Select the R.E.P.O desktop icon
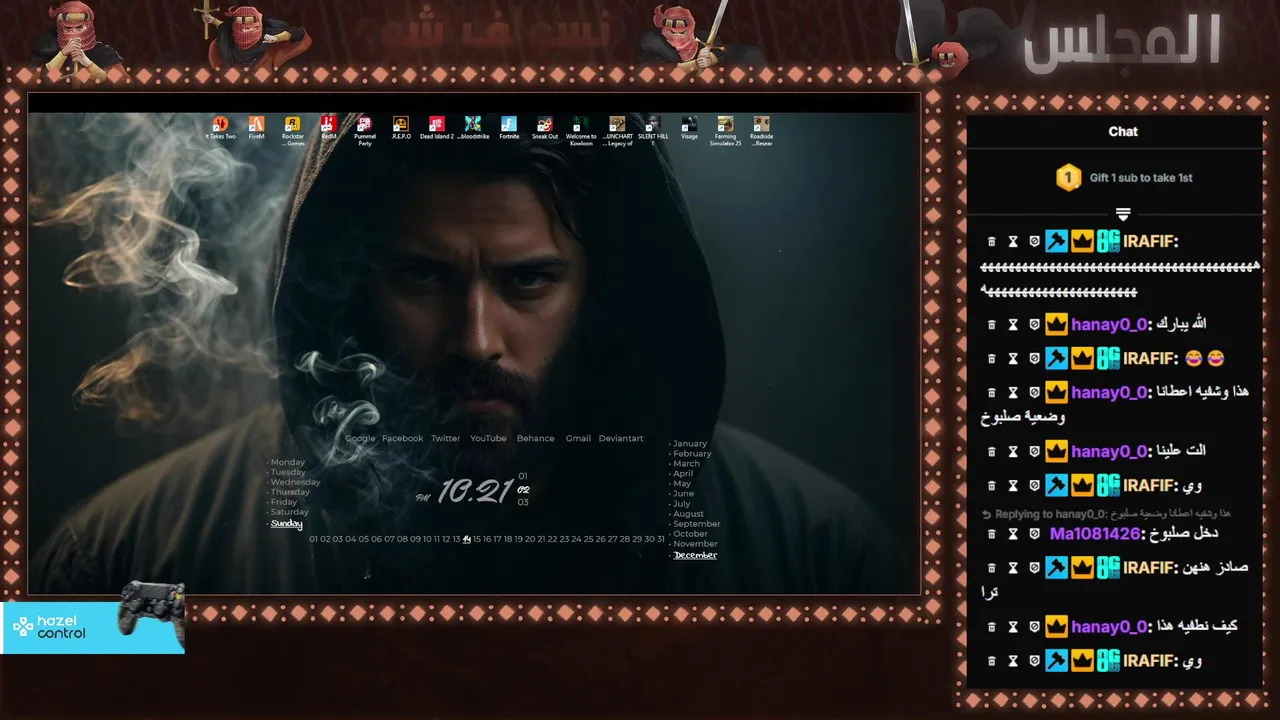 tap(400, 129)
